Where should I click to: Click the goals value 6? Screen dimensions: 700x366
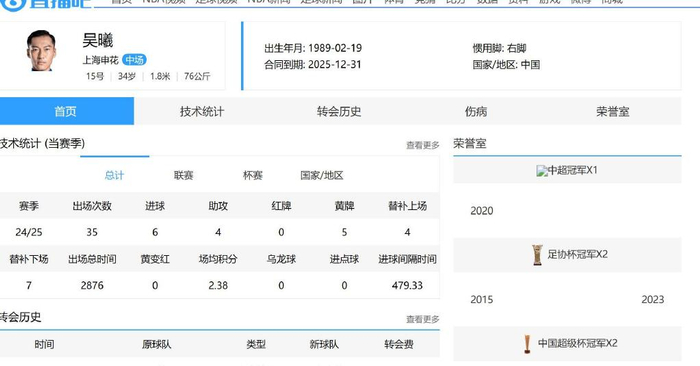(155, 232)
